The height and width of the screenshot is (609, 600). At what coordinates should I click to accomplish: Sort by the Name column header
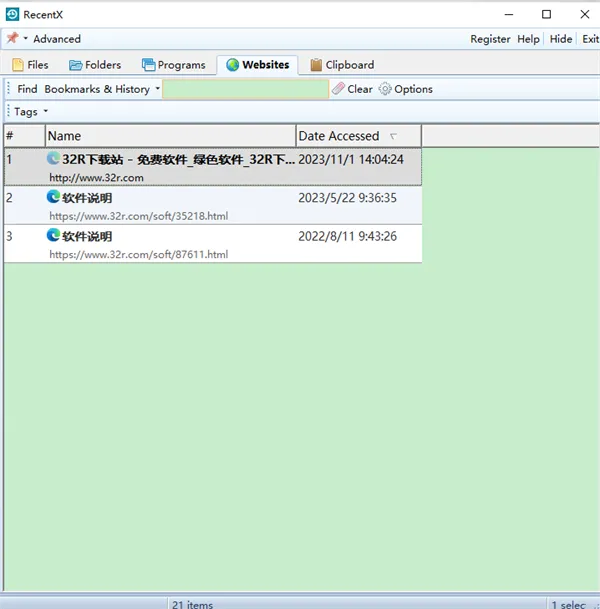(170, 136)
